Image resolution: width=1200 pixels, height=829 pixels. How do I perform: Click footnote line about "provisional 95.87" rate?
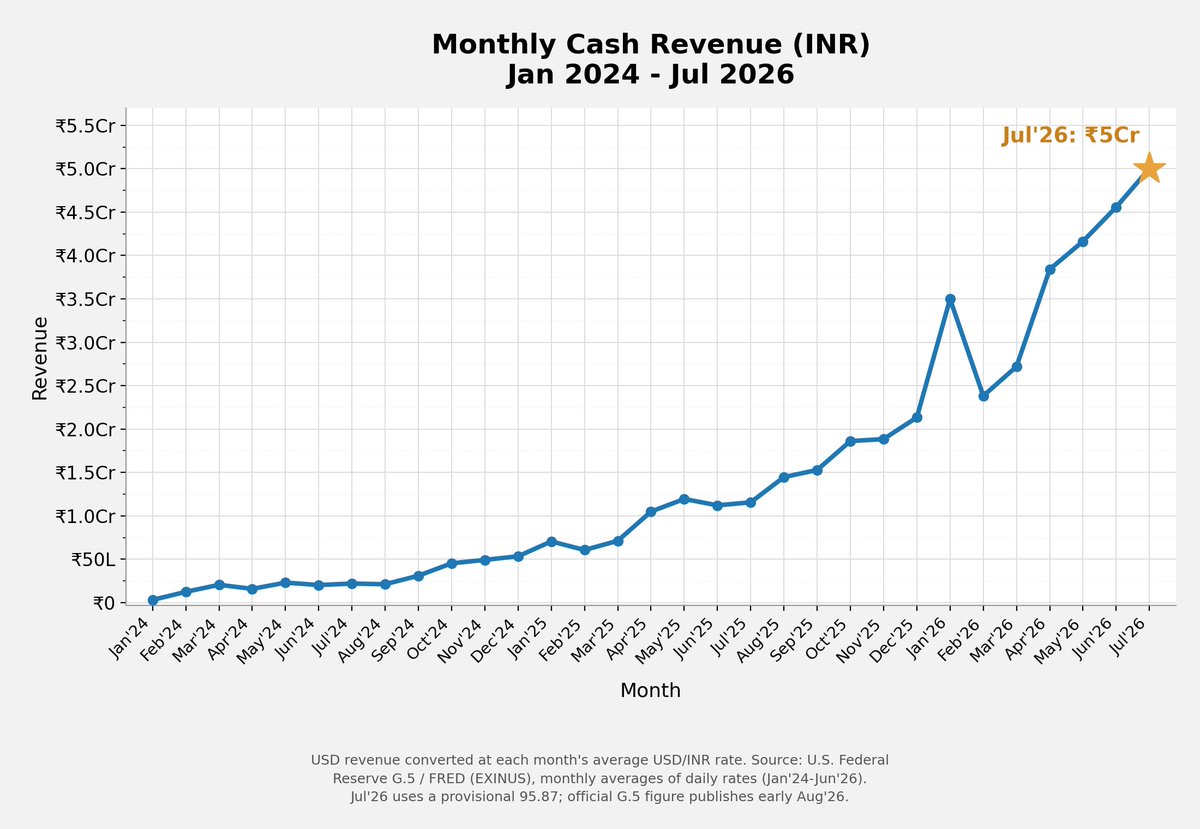[600, 796]
